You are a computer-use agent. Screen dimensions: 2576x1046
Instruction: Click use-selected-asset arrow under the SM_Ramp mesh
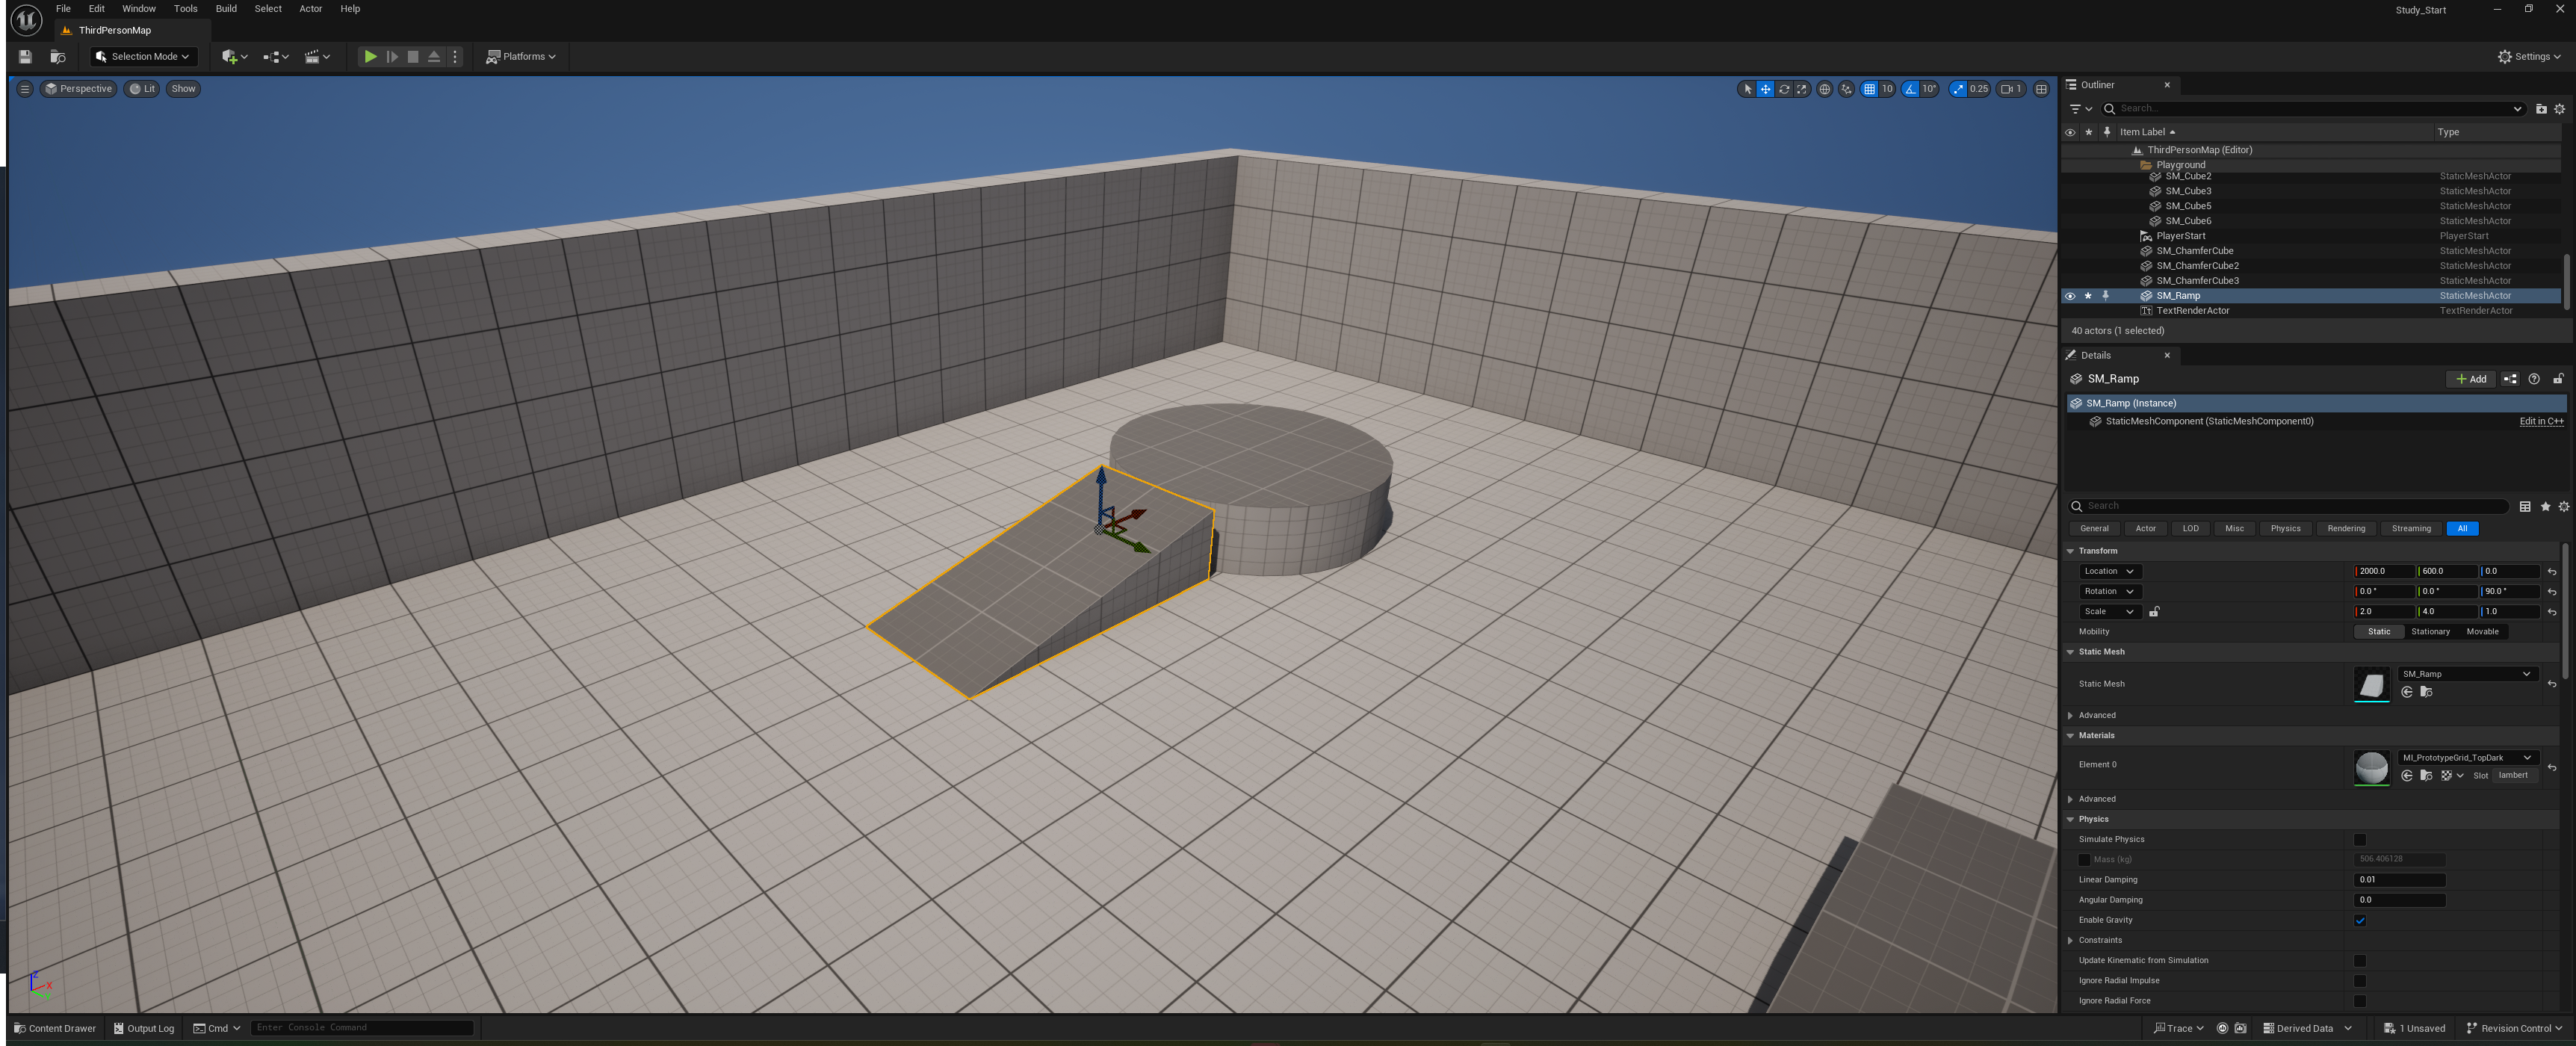pyautogui.click(x=2407, y=692)
